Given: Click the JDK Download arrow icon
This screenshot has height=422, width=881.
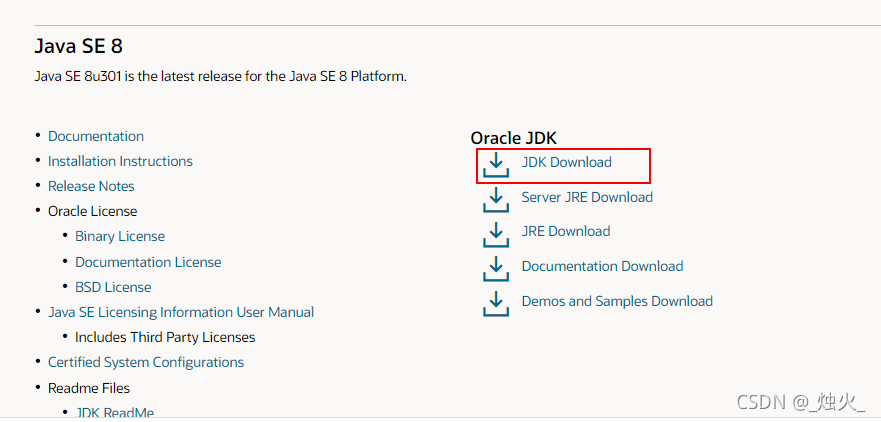Looking at the screenshot, I should point(496,165).
